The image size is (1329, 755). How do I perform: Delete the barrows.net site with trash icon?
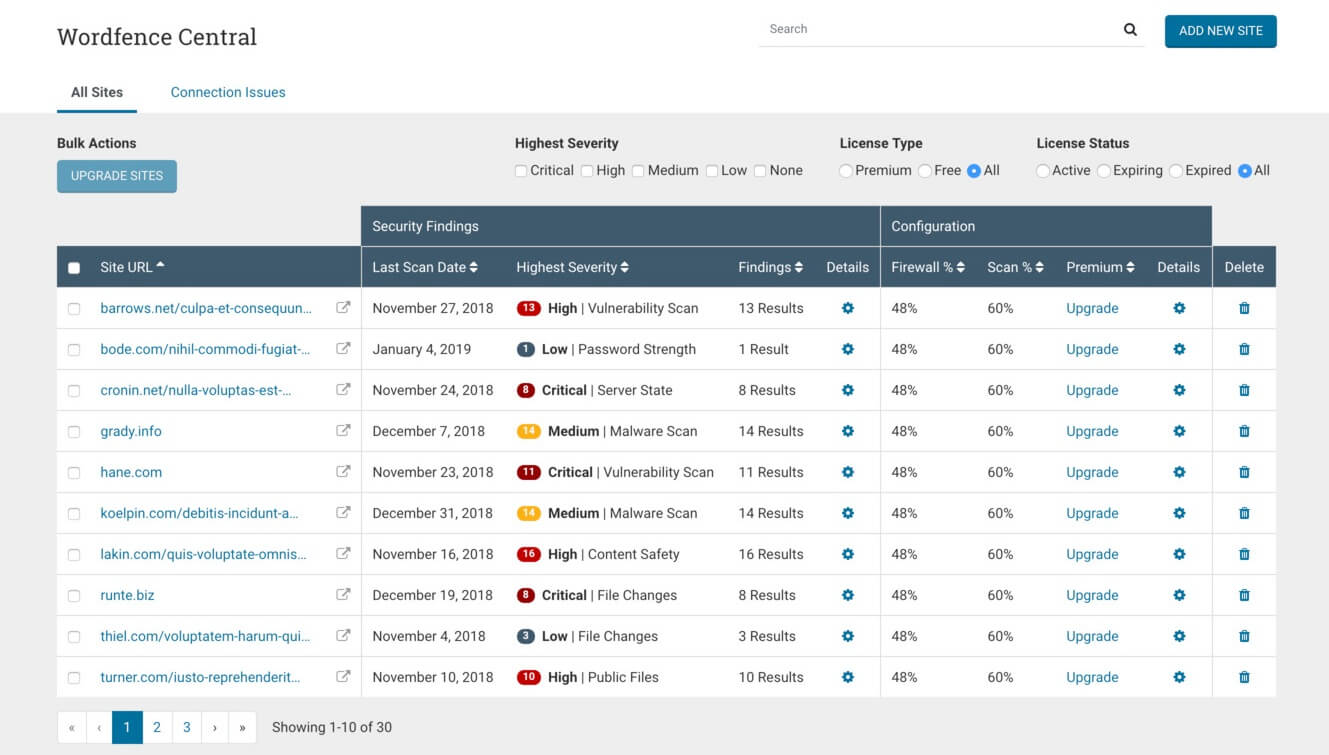click(x=1244, y=308)
